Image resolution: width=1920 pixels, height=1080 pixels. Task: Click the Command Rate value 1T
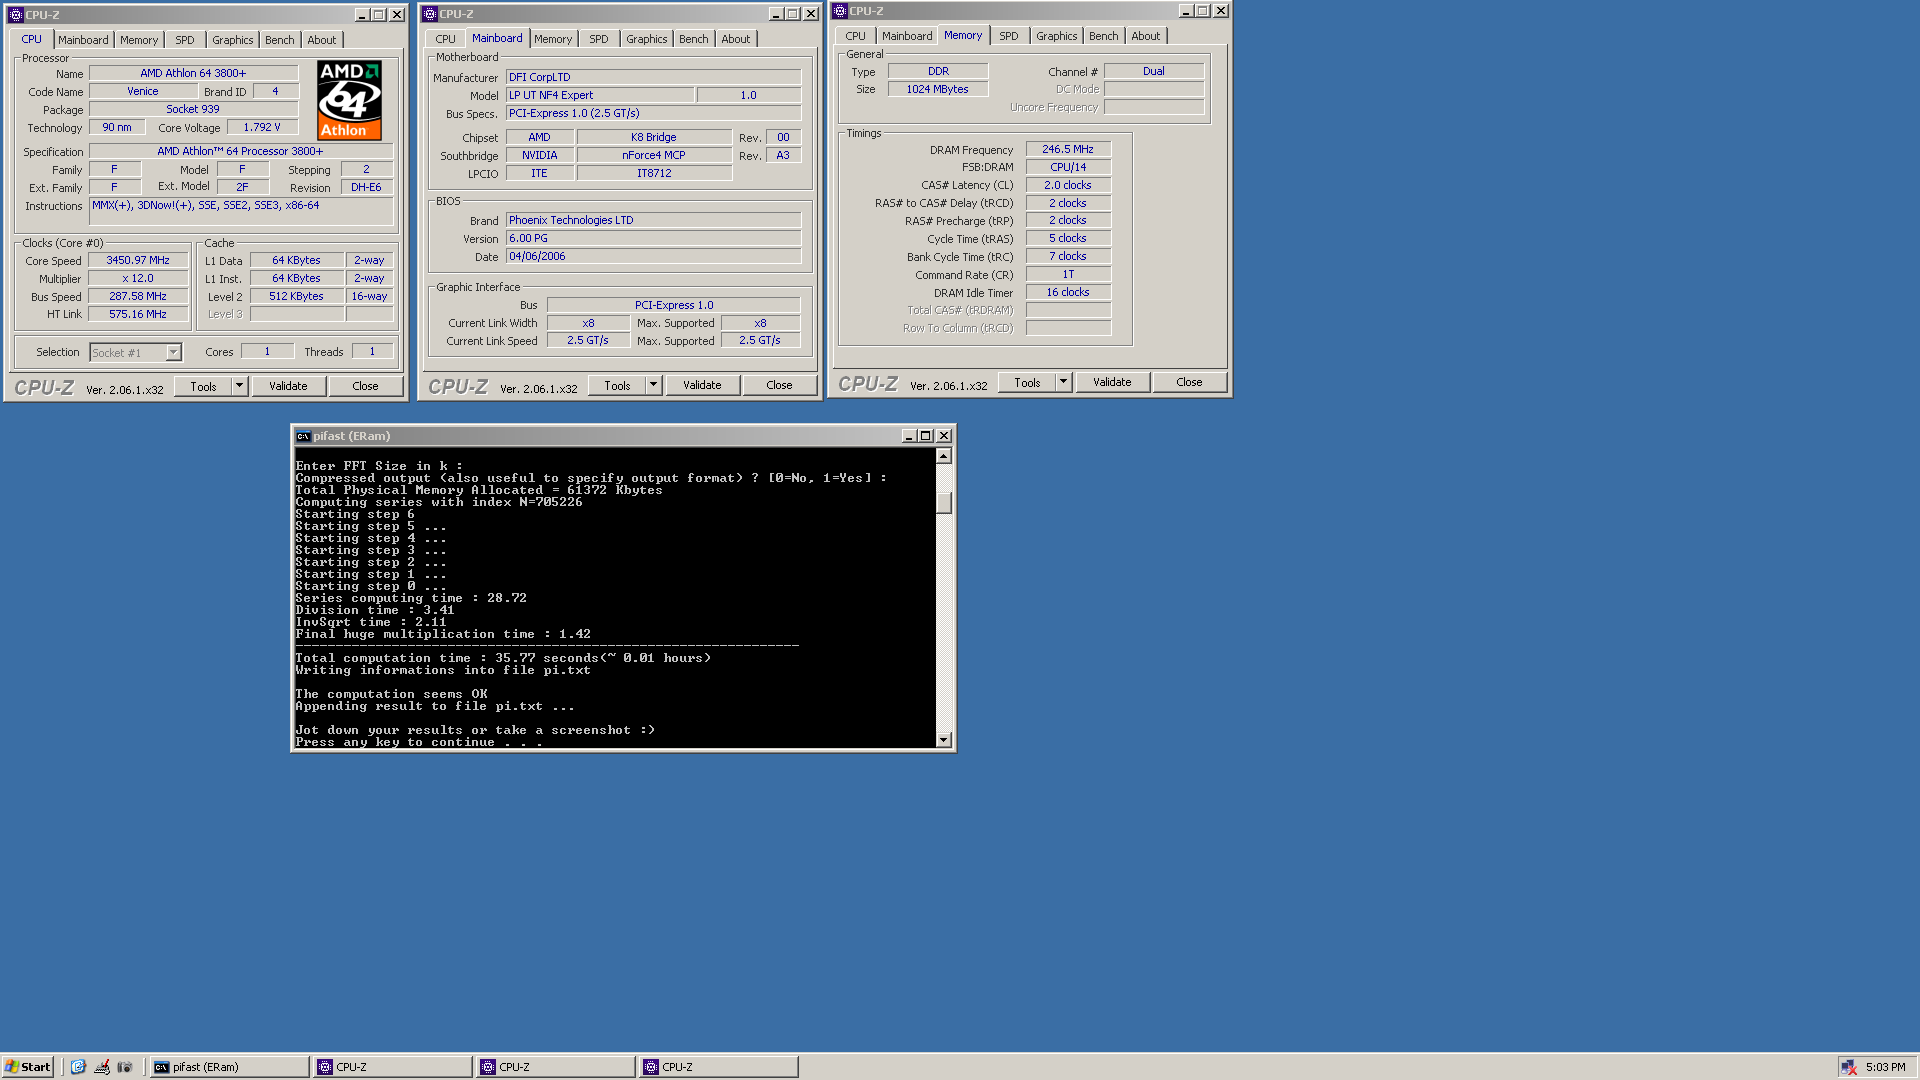pyautogui.click(x=1068, y=274)
